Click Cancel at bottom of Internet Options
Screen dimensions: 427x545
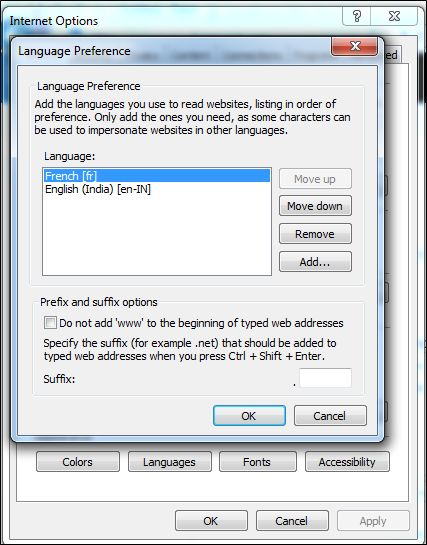292,521
